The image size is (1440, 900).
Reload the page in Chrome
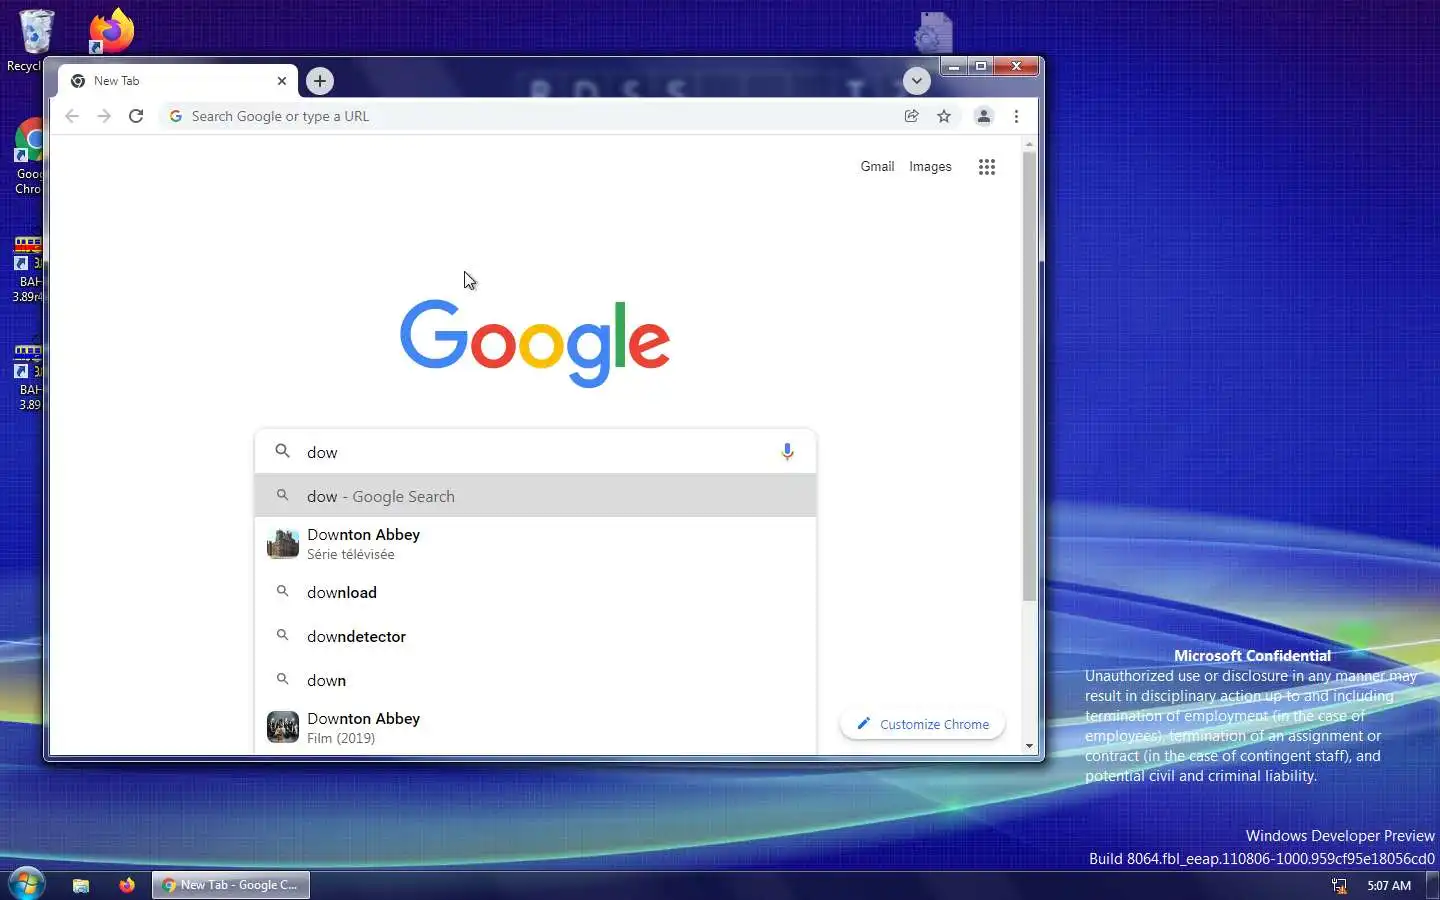tap(136, 116)
